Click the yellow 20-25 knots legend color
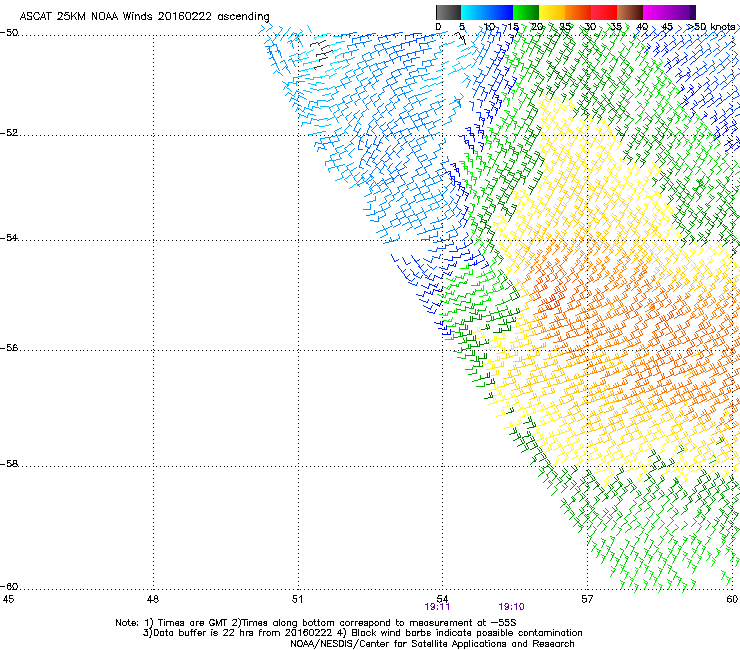The width and height of the screenshot is (740, 650). point(552,12)
